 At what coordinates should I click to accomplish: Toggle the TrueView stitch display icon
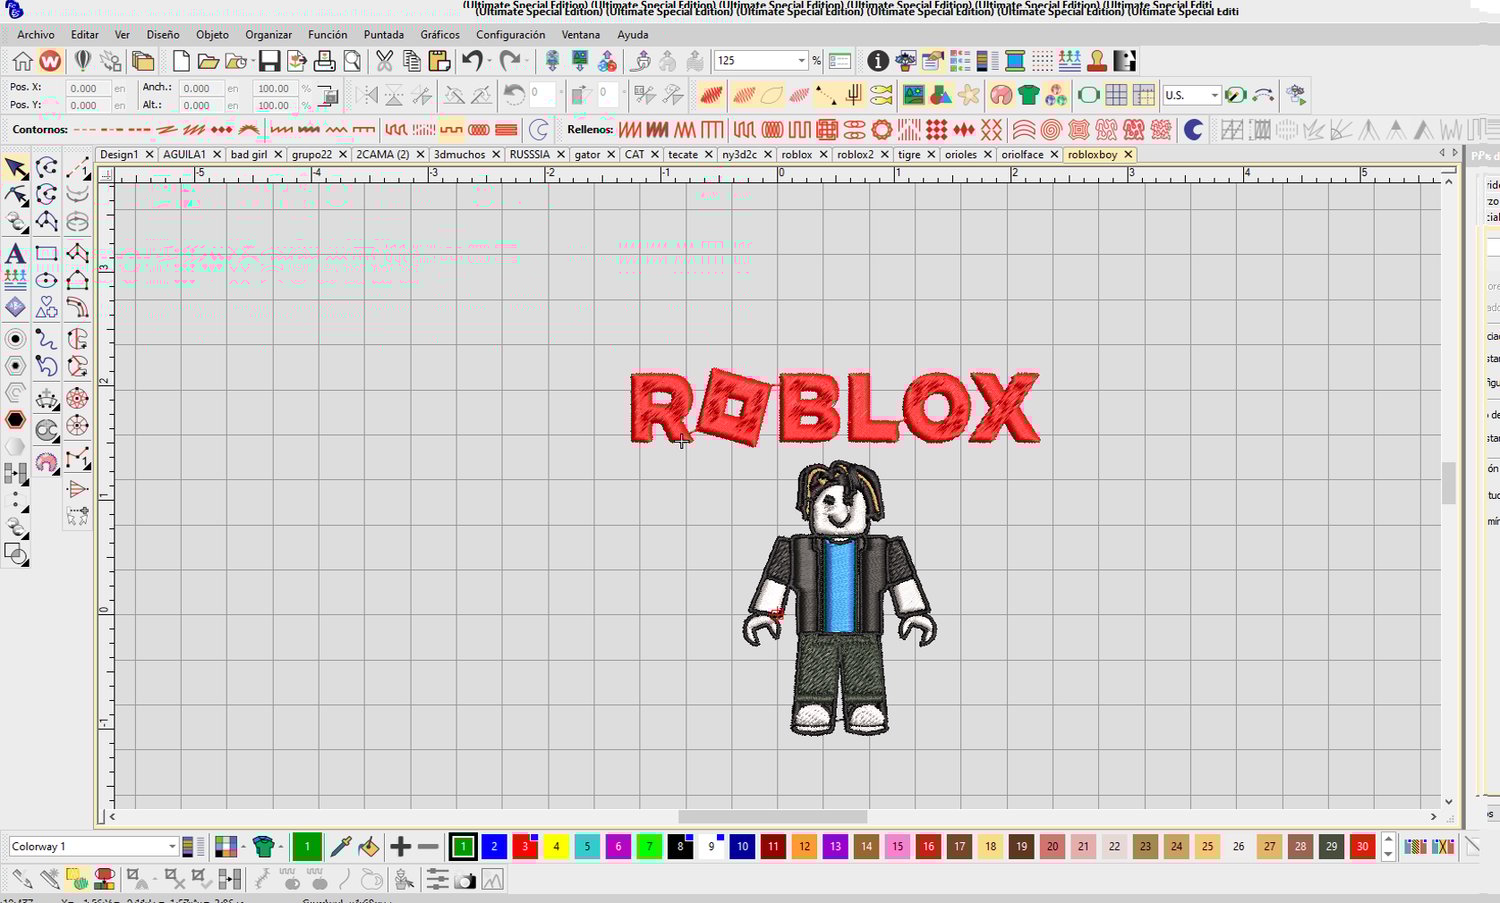tap(711, 96)
